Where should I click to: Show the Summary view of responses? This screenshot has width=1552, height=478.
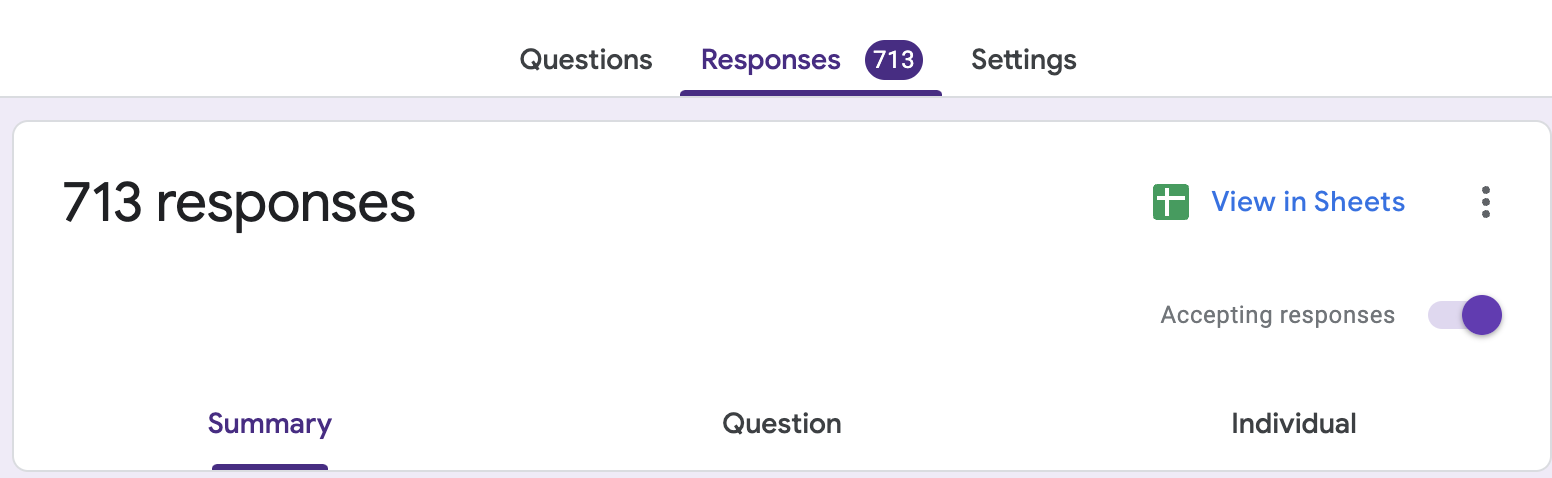pos(270,424)
